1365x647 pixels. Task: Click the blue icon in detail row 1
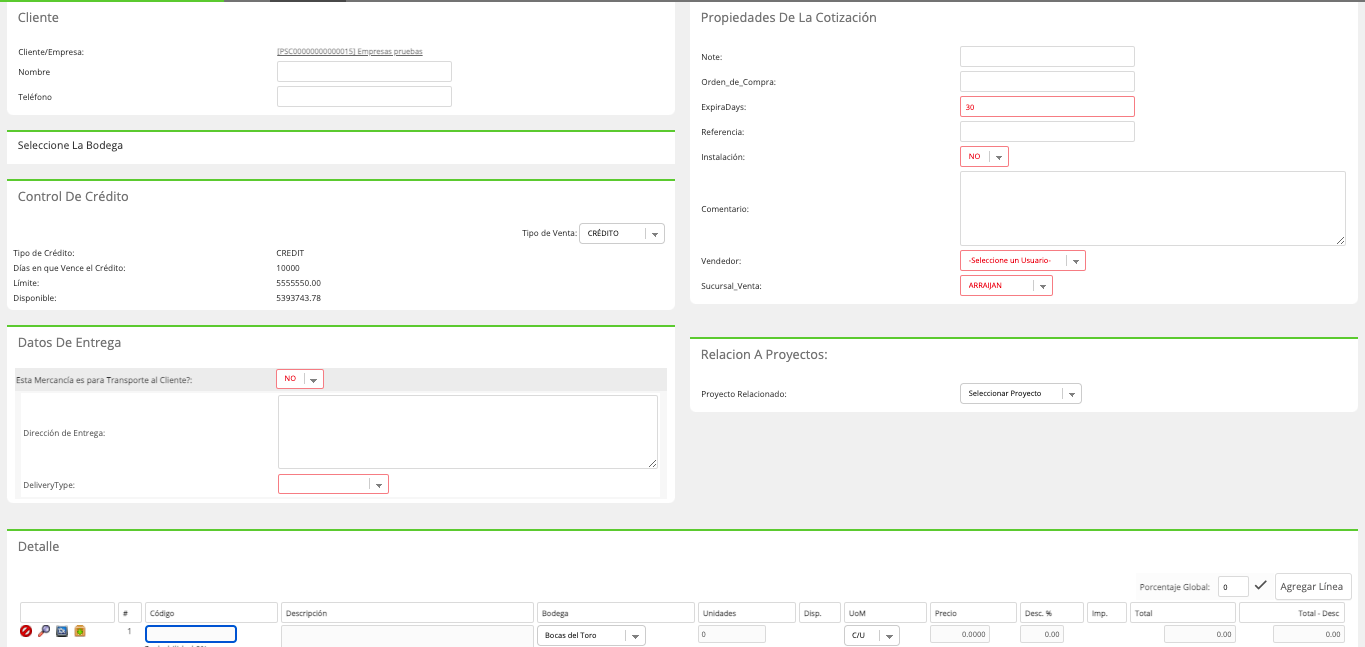62,631
